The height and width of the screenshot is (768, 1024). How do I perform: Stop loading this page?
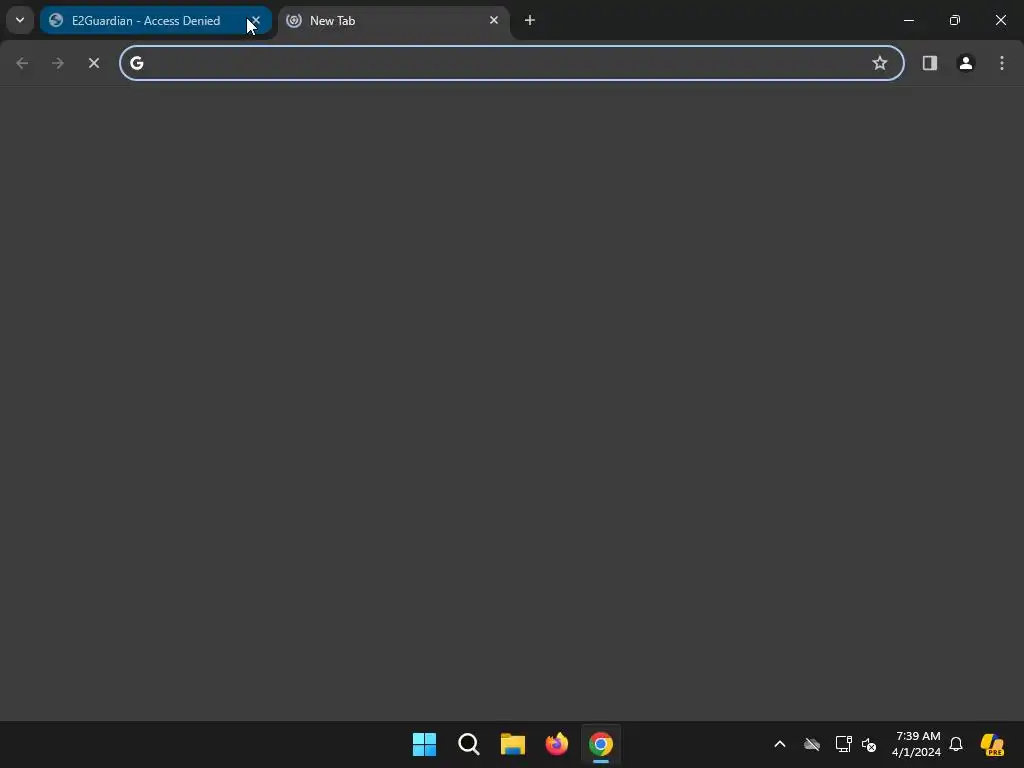pyautogui.click(x=94, y=63)
